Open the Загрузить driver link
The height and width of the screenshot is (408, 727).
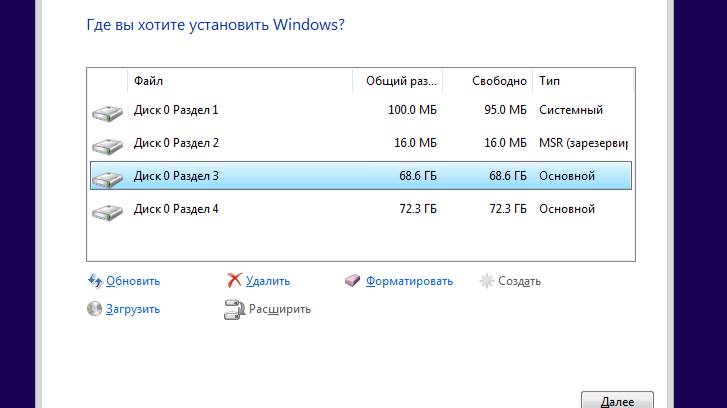coord(133,309)
